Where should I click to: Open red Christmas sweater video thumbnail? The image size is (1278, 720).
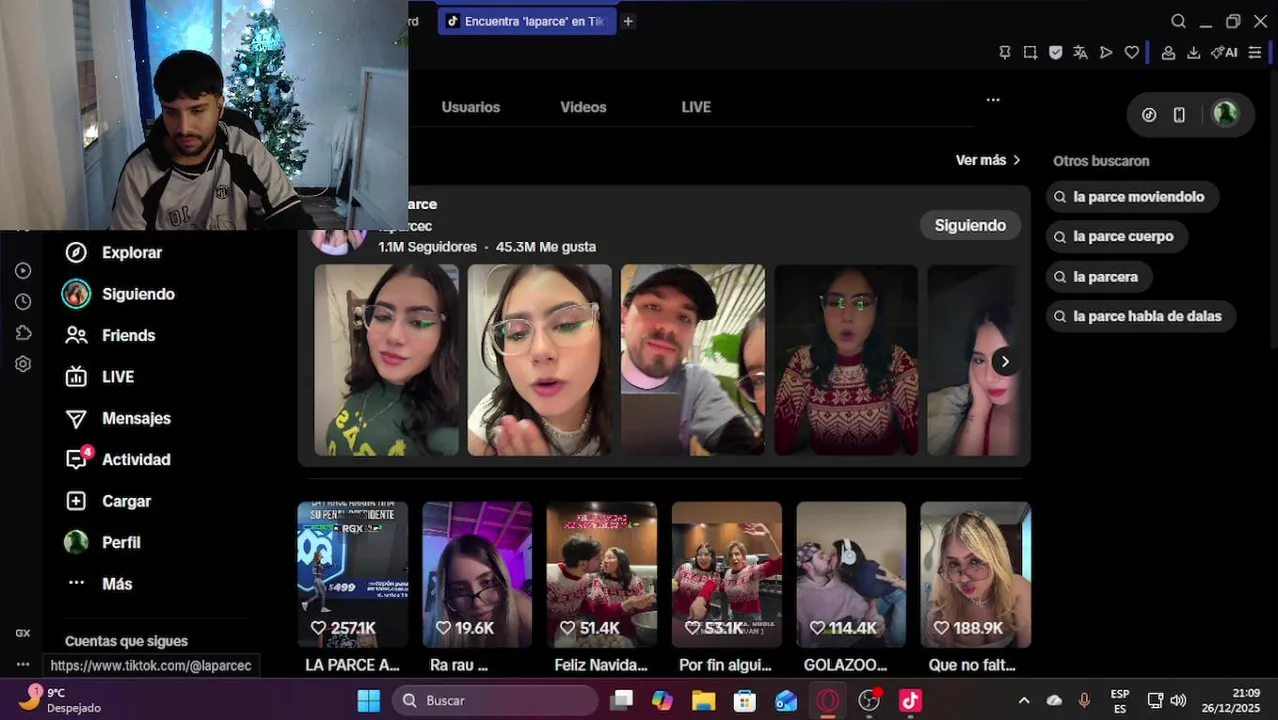click(846, 360)
